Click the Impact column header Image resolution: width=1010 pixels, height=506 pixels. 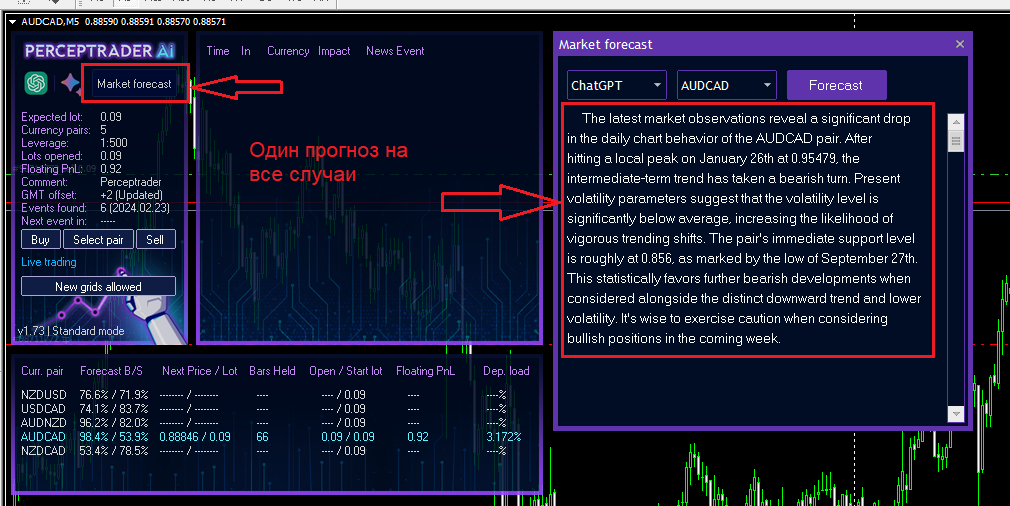(x=334, y=51)
